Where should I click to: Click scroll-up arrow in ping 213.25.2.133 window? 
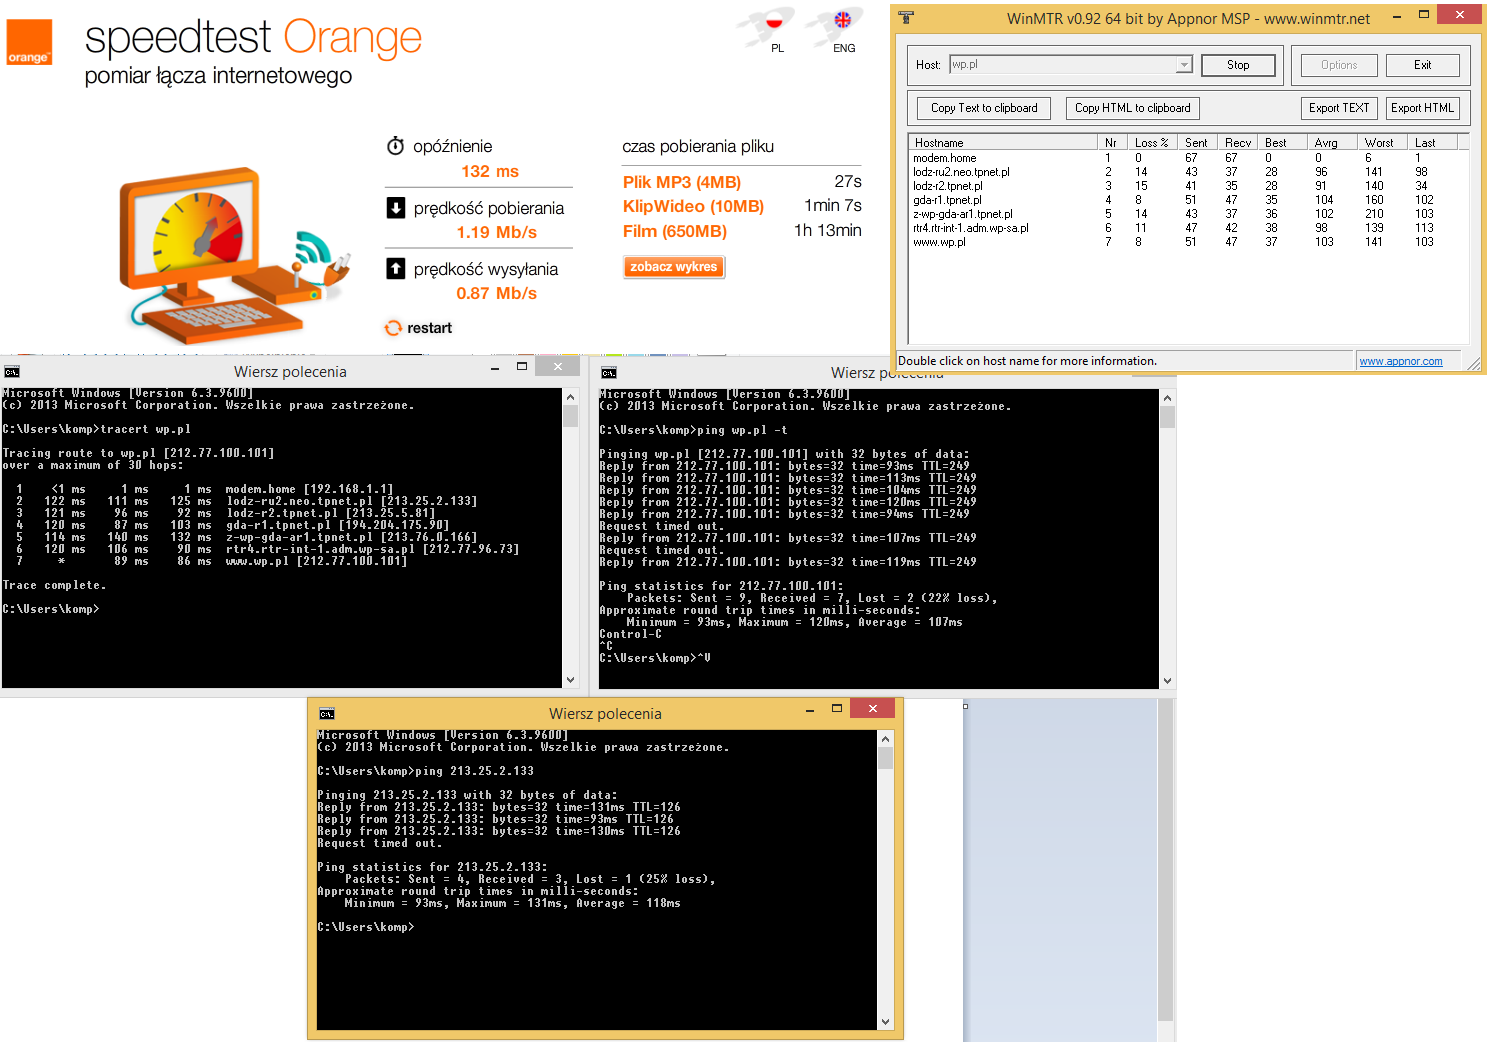885,739
